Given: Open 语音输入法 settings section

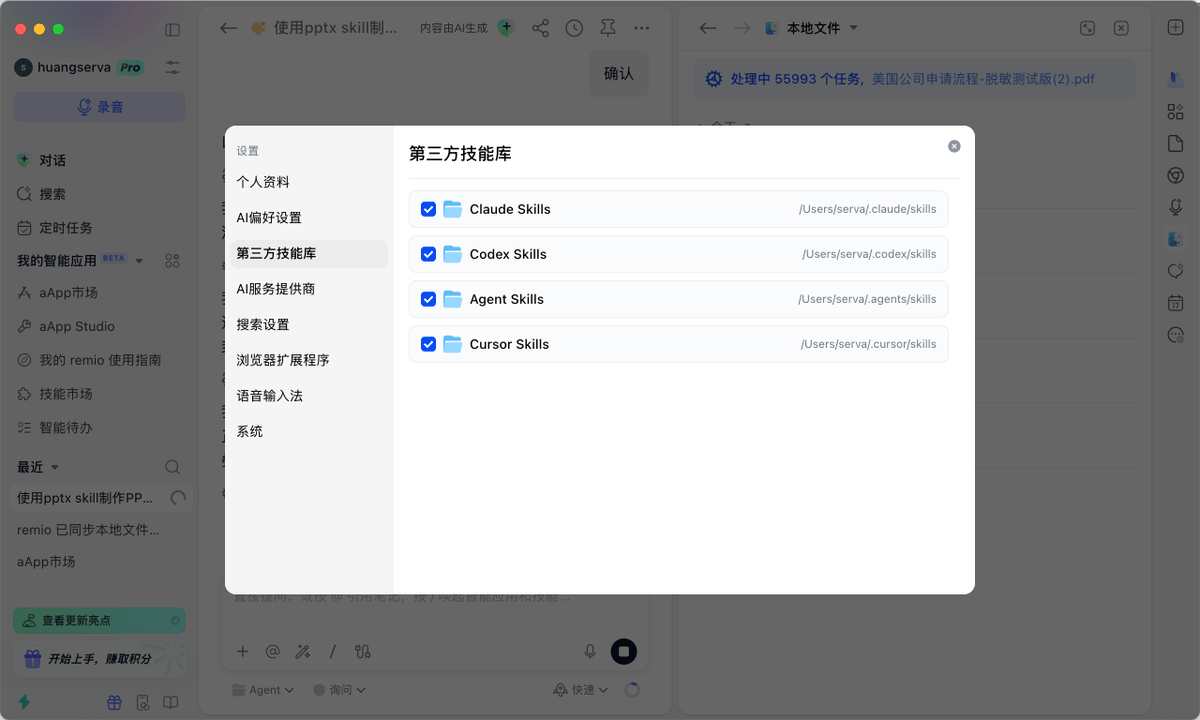Looking at the screenshot, I should pos(309,396).
